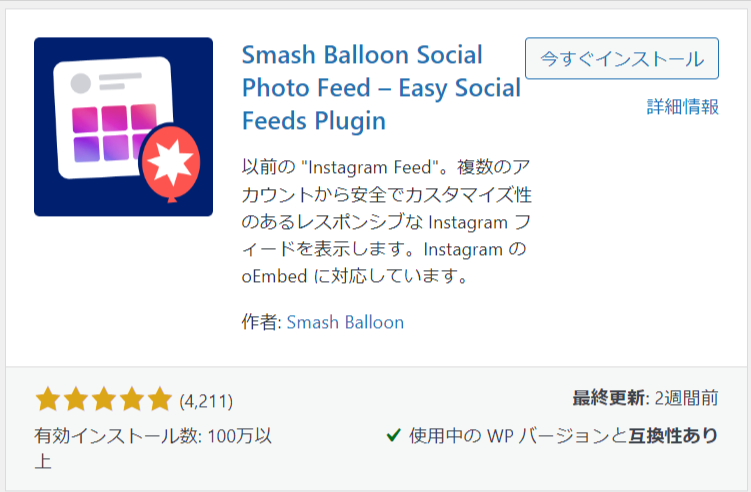Open the 詳細情報 link
This screenshot has height=492, width=751.
point(683,106)
